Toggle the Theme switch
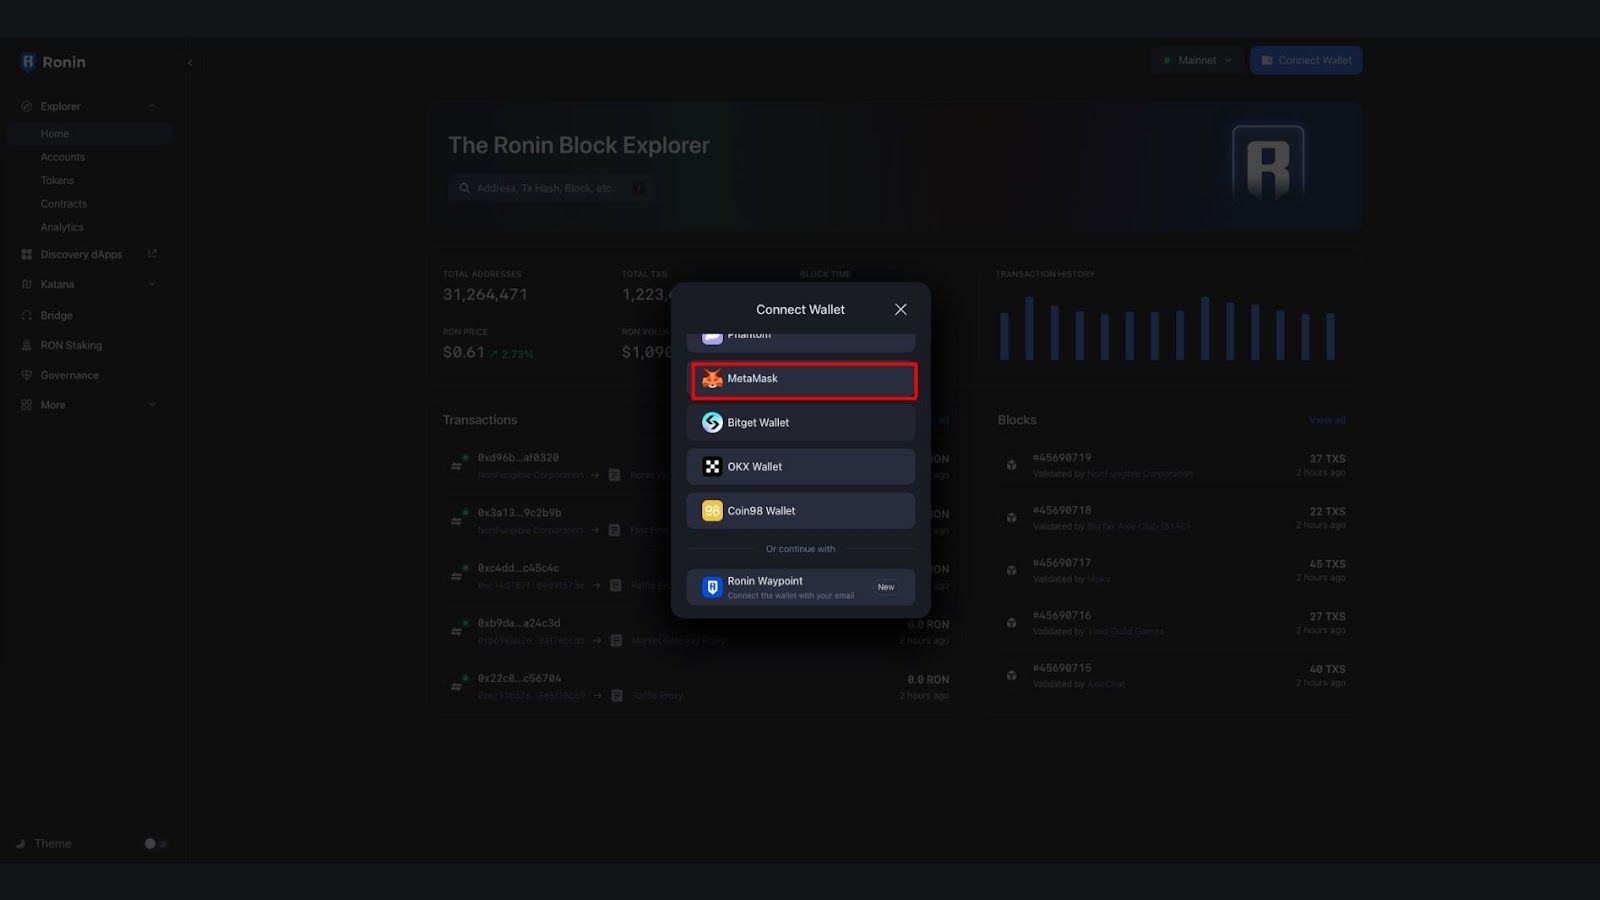Image resolution: width=1600 pixels, height=900 pixels. click(x=155, y=844)
